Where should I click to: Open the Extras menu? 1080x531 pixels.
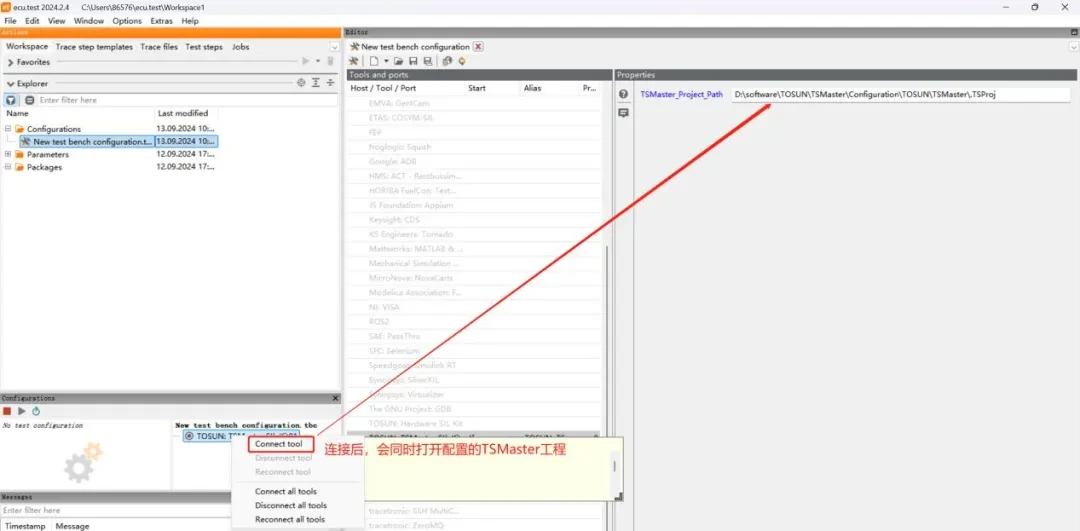(161, 21)
